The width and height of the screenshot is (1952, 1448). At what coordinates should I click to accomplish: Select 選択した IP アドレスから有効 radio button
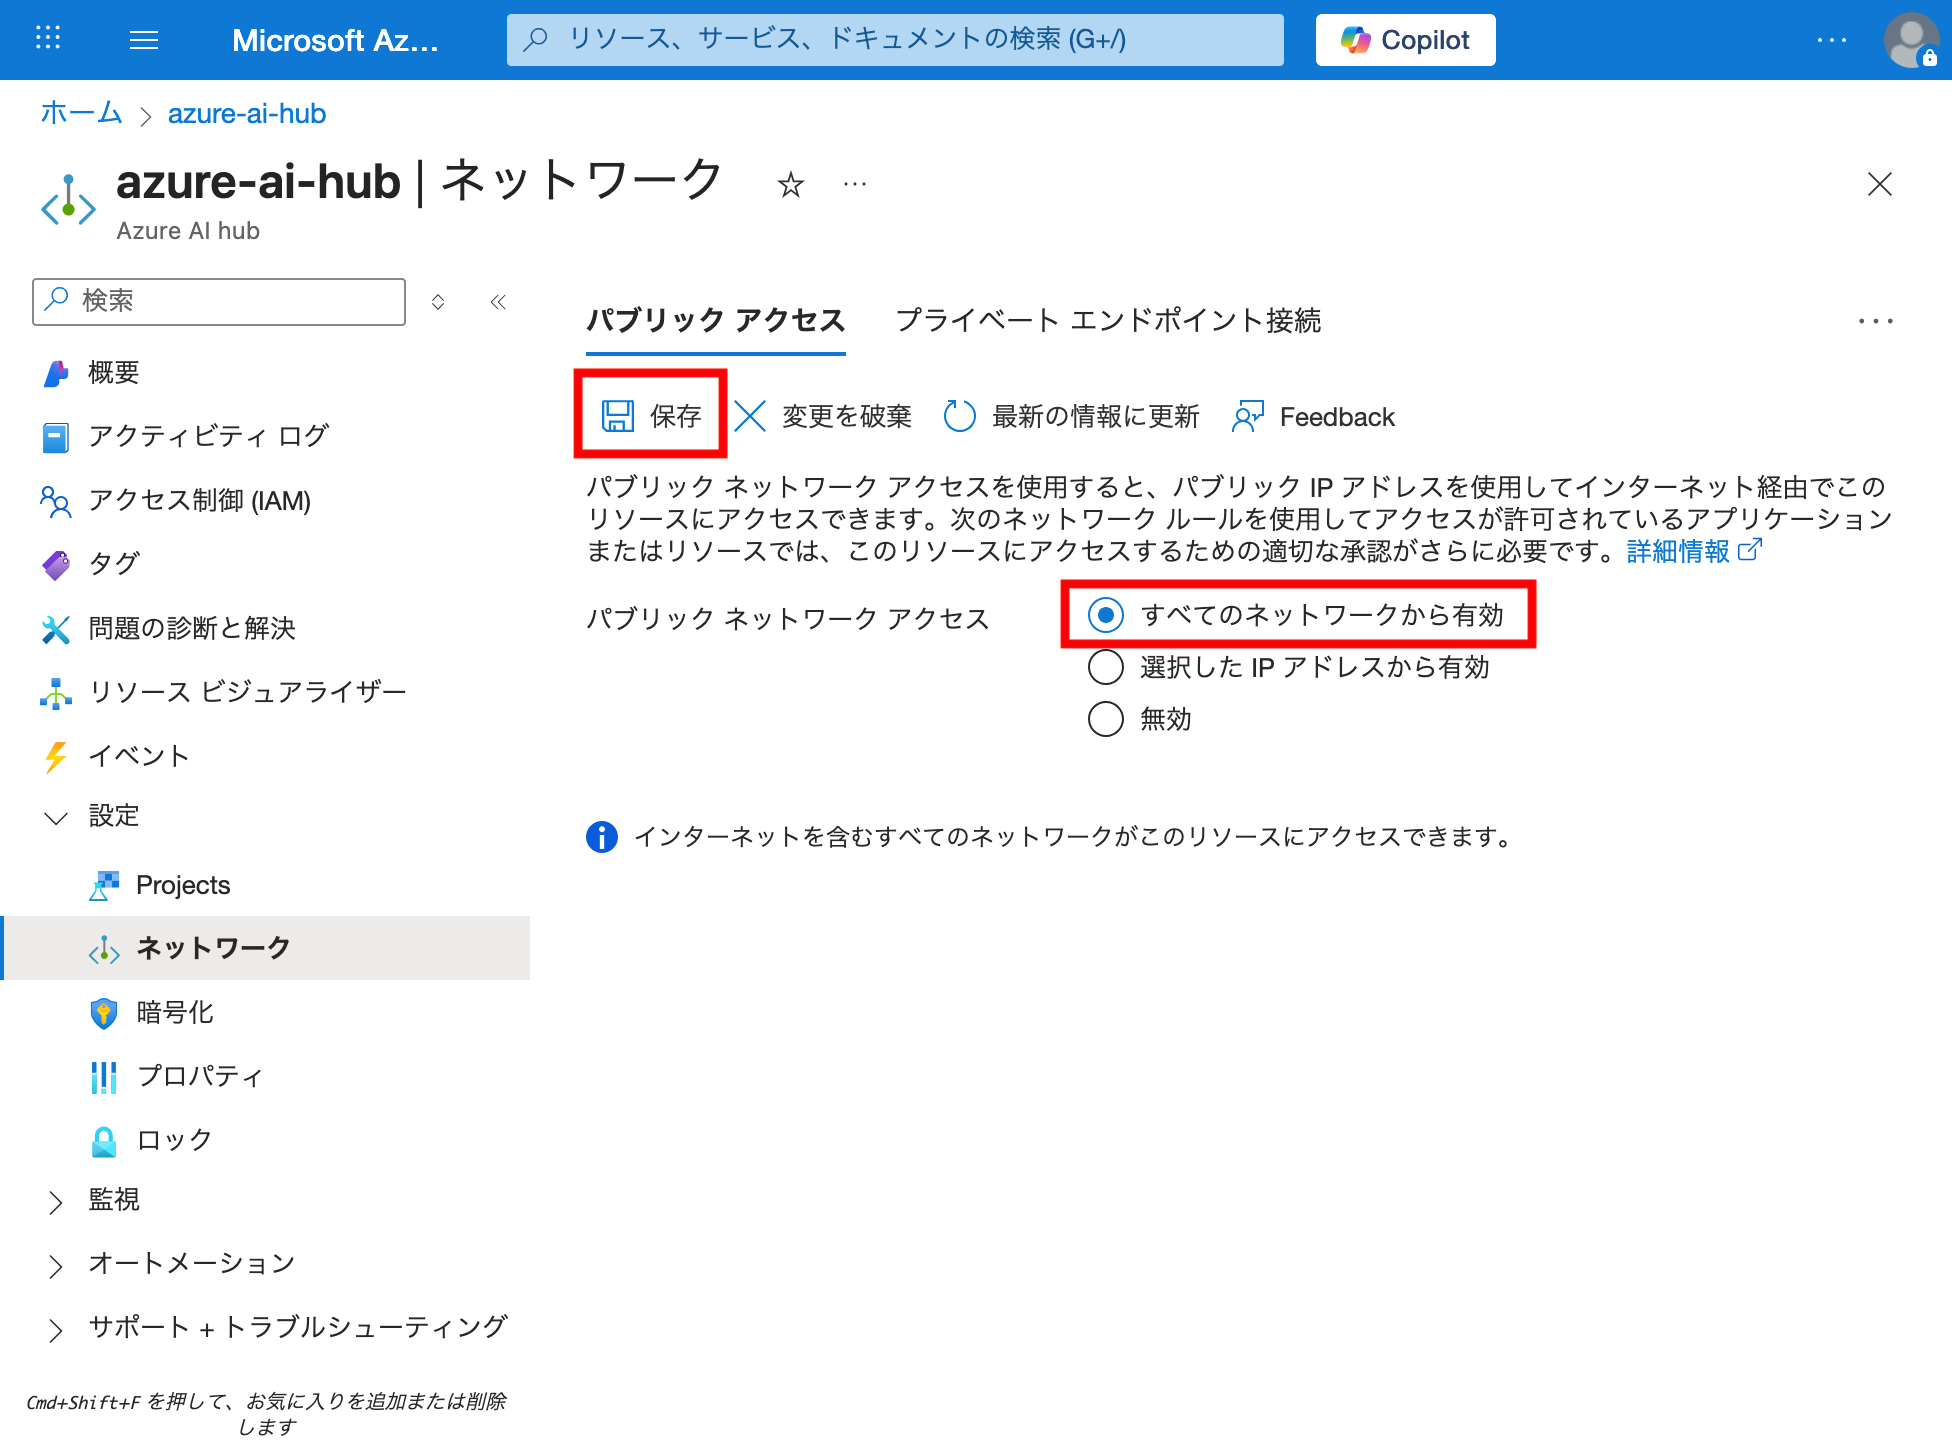(x=1106, y=667)
